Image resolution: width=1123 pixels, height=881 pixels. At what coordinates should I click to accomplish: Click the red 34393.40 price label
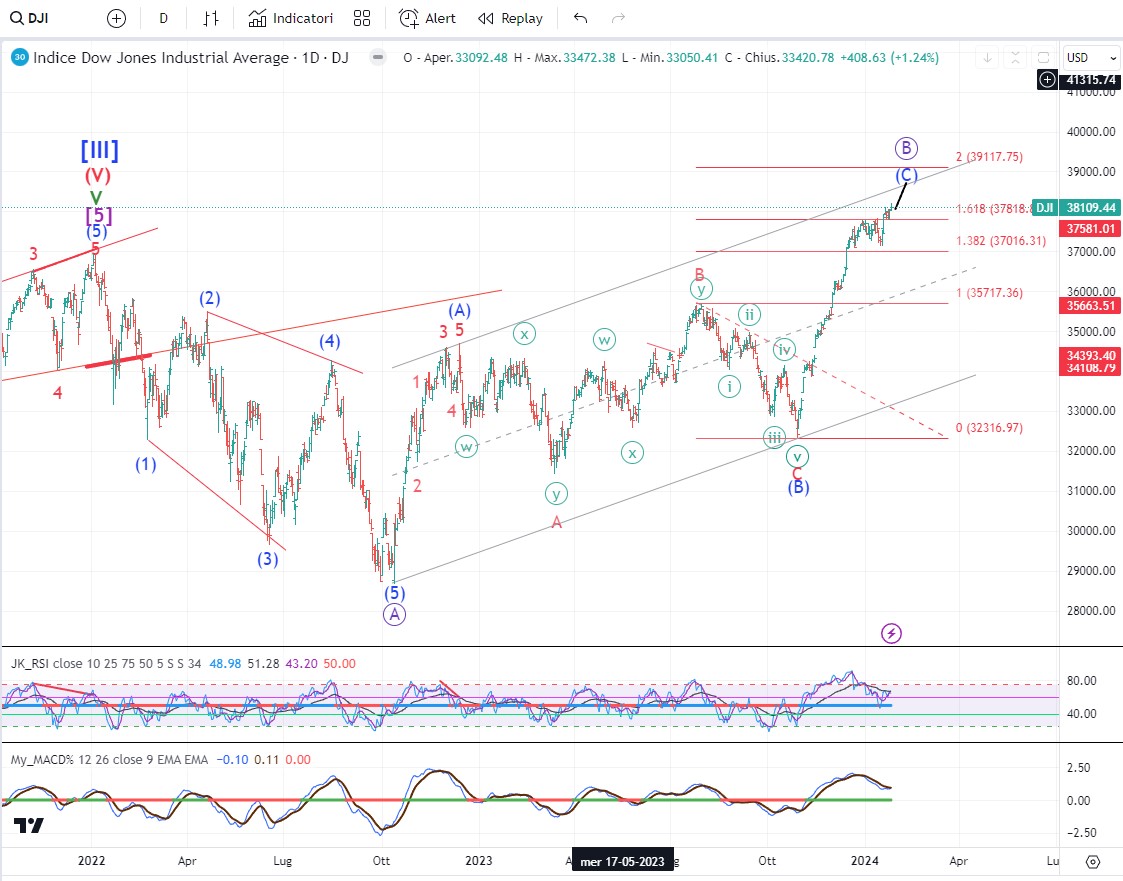1090,355
